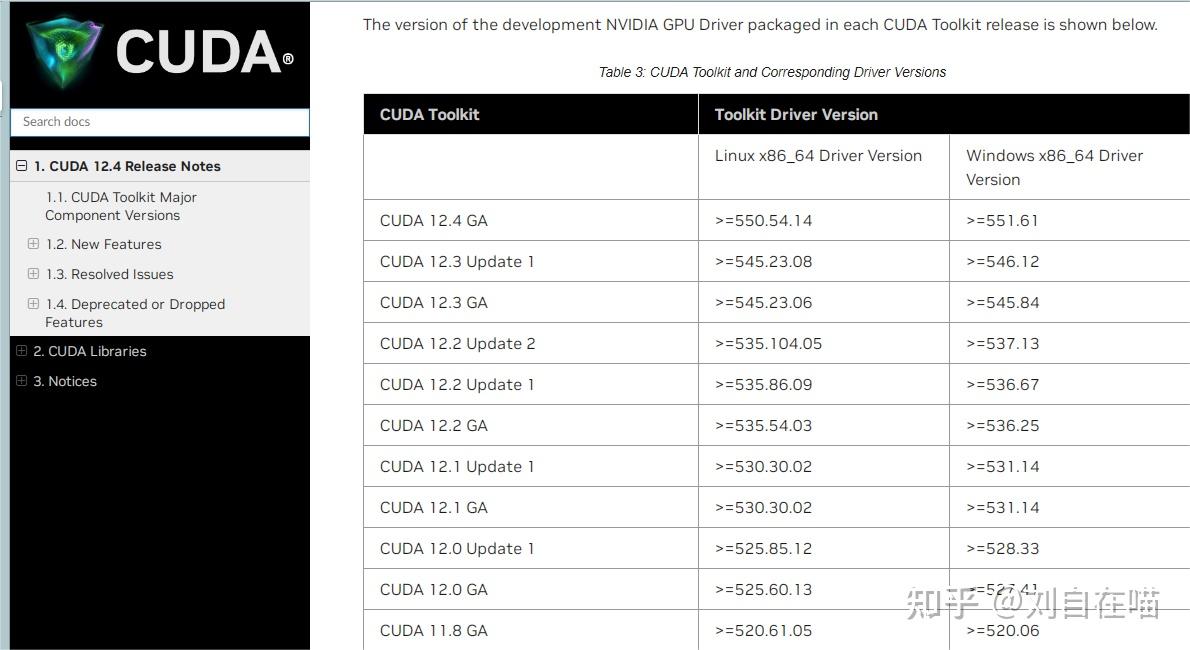Collapse the 1. CUDA 12.4 Release Notes section
Screen dimensions: 1190x650
click(x=21, y=166)
